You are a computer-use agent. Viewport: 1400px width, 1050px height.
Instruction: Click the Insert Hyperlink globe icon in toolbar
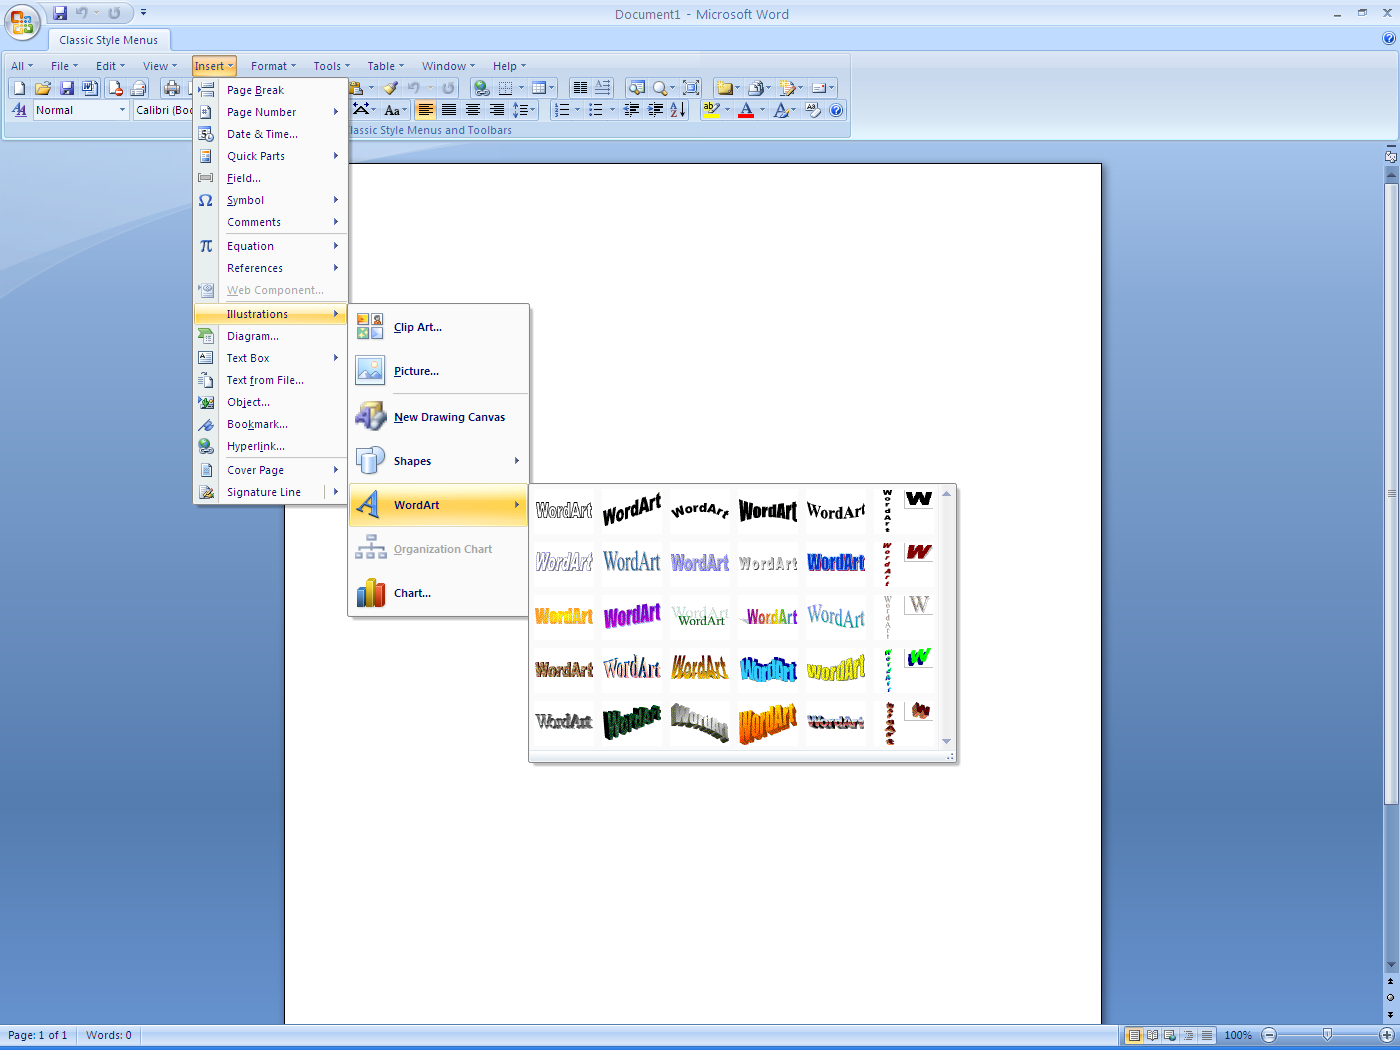481,88
